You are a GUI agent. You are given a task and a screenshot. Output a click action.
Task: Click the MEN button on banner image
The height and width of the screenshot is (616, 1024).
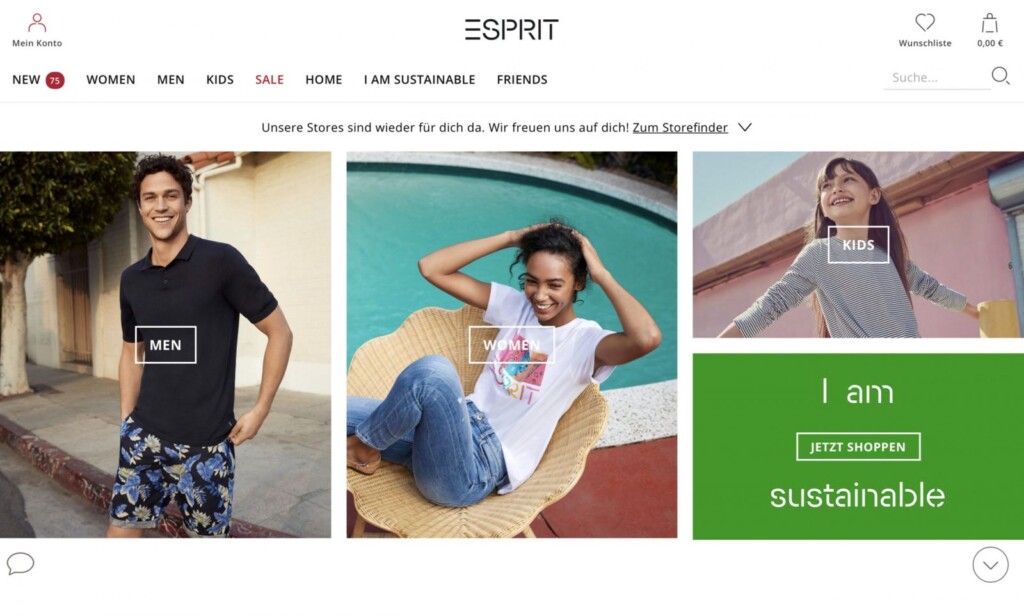(x=165, y=345)
